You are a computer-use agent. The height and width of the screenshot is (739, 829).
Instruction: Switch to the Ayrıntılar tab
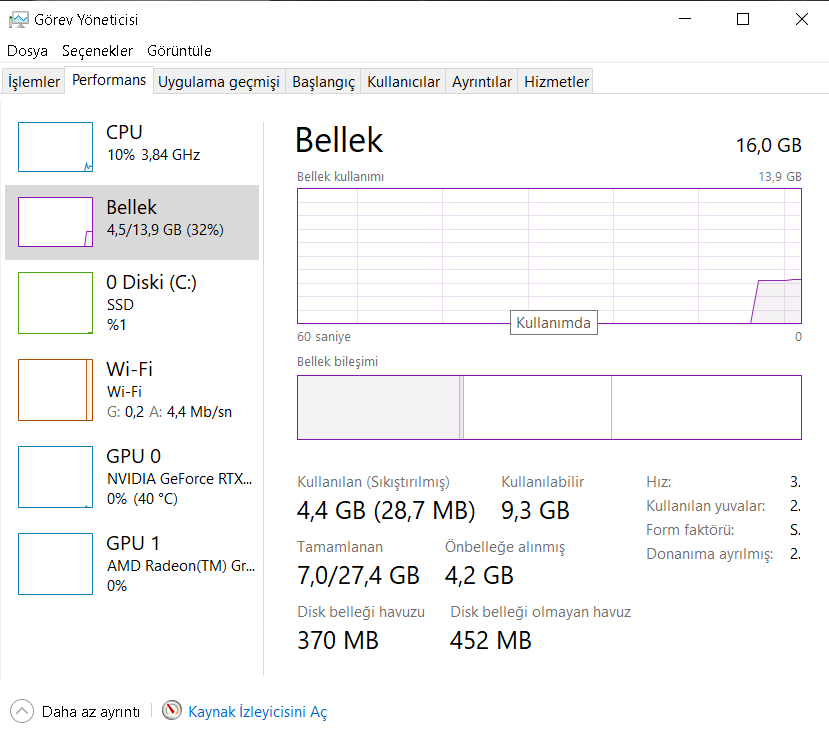(482, 82)
